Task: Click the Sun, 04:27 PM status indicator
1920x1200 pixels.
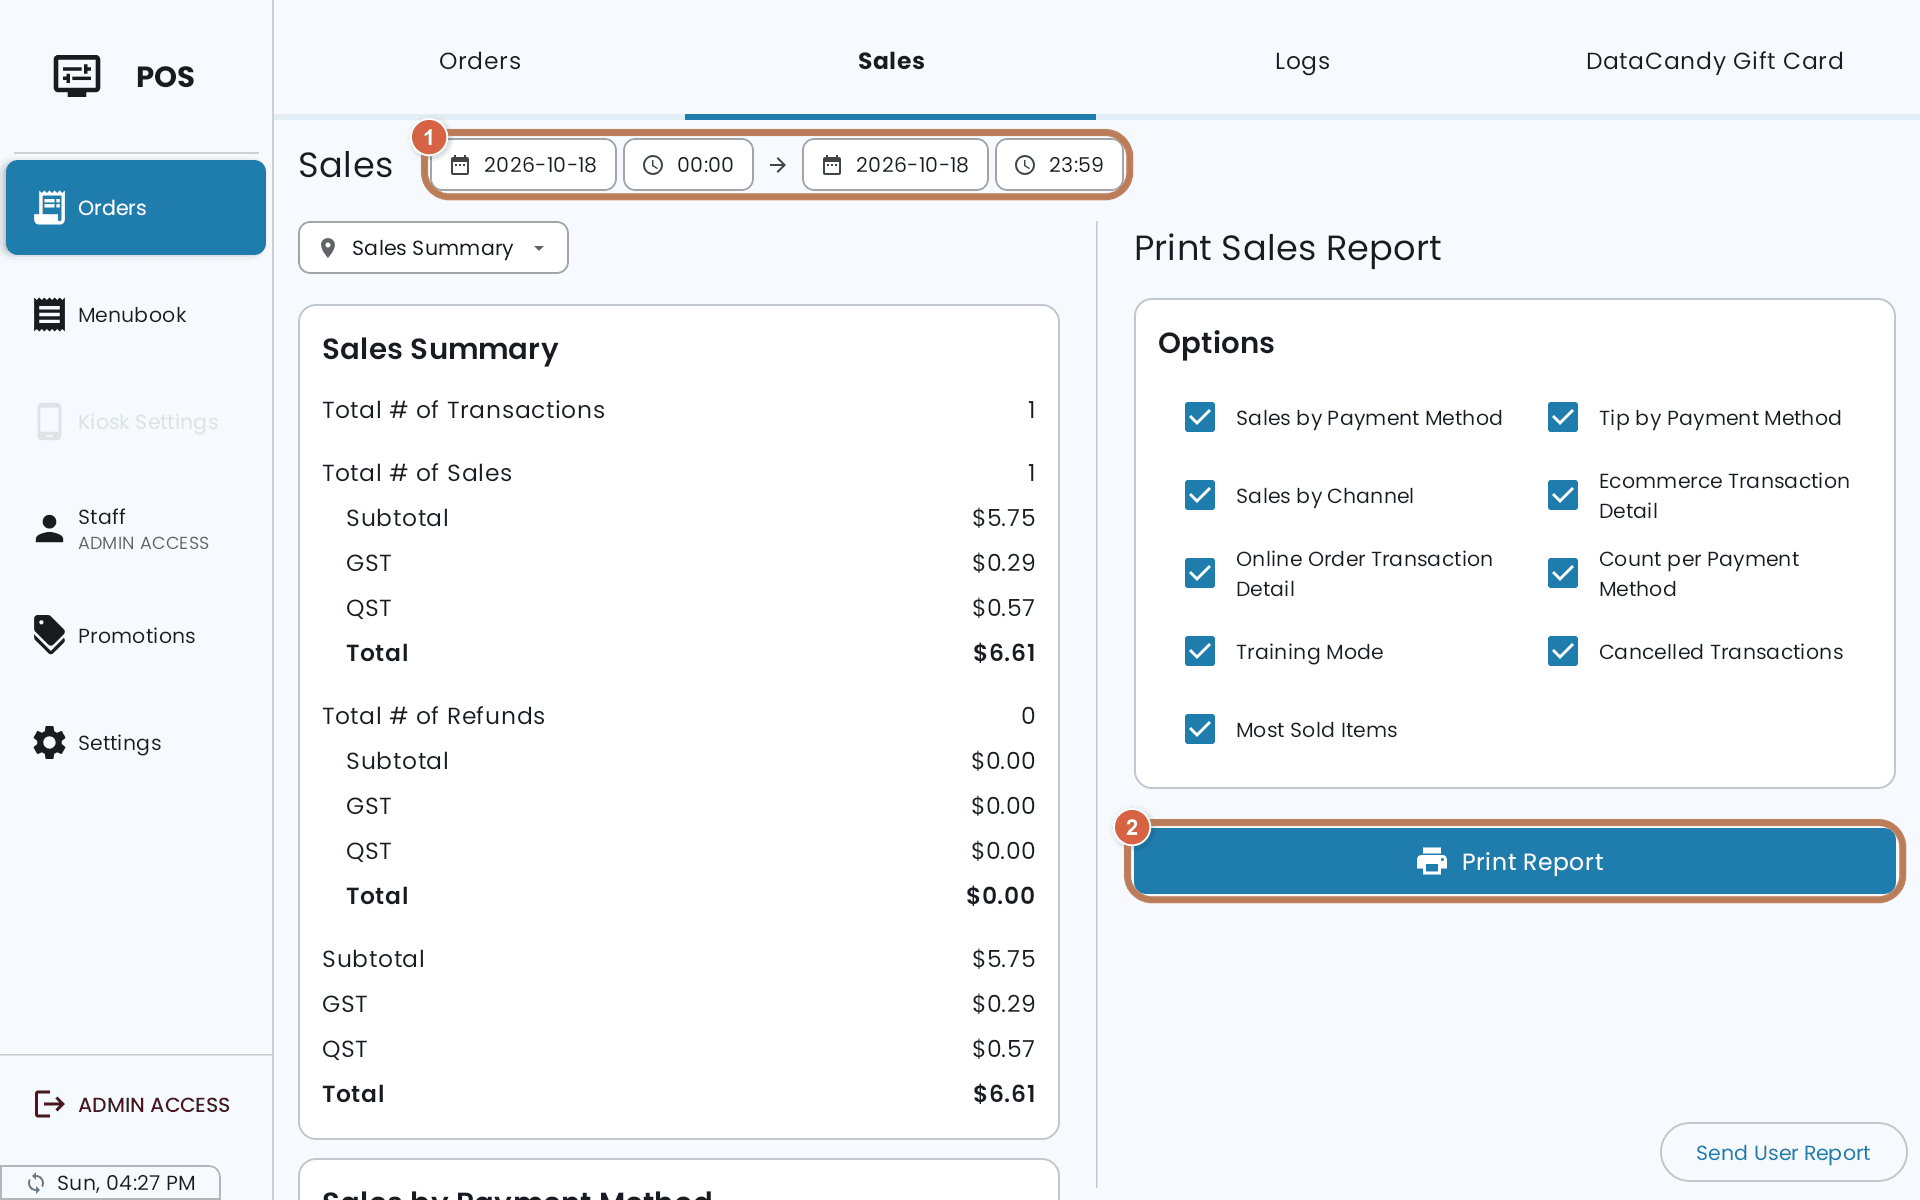Action: pyautogui.click(x=110, y=1183)
